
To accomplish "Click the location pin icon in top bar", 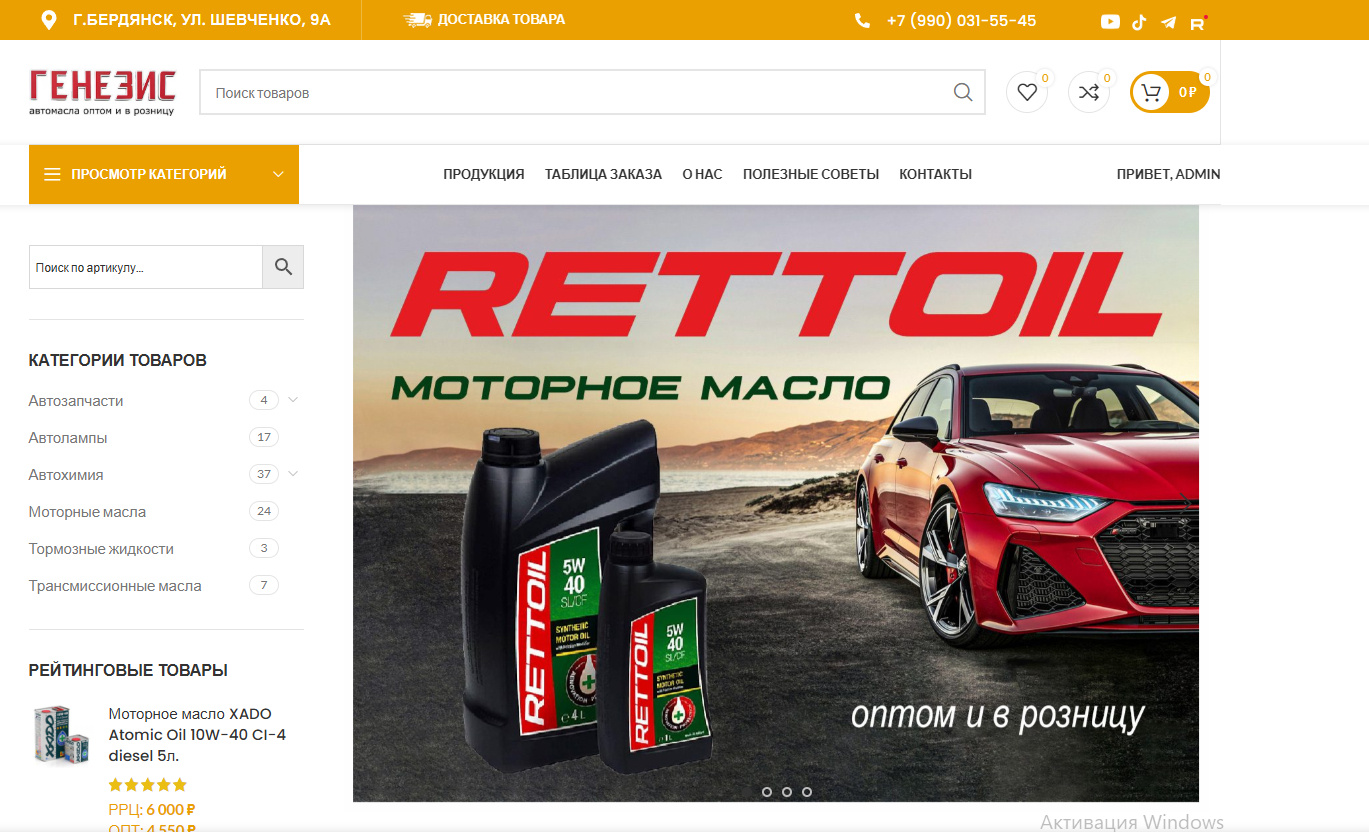I will (x=49, y=20).
